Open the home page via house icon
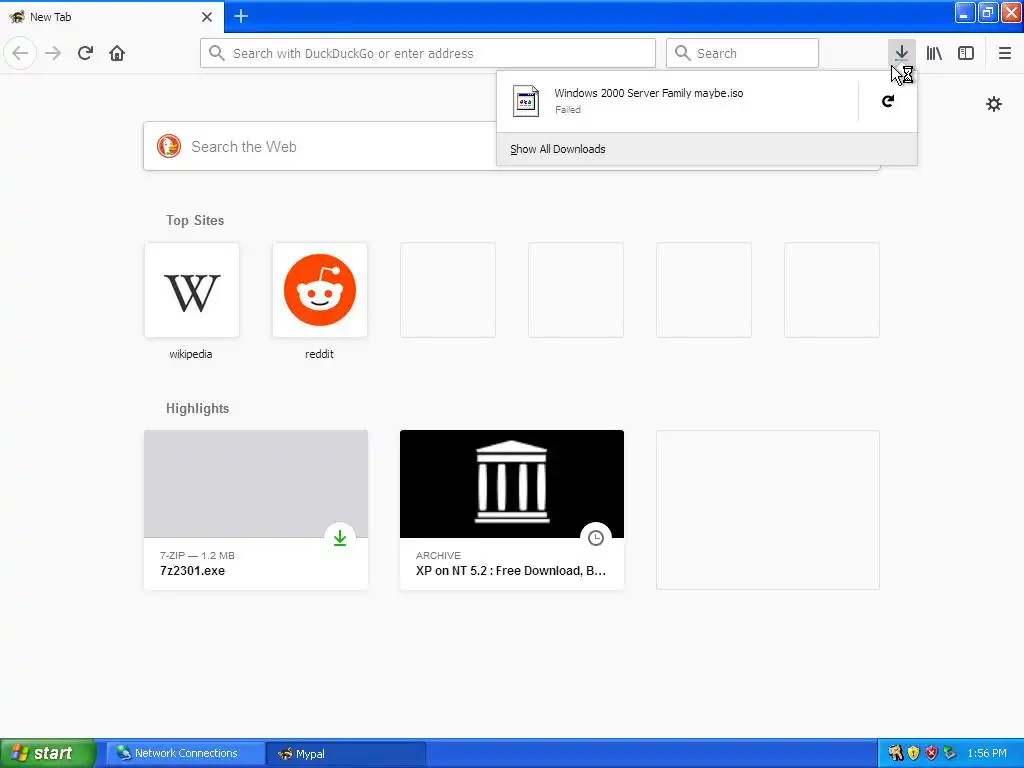1024x768 pixels. click(x=117, y=53)
